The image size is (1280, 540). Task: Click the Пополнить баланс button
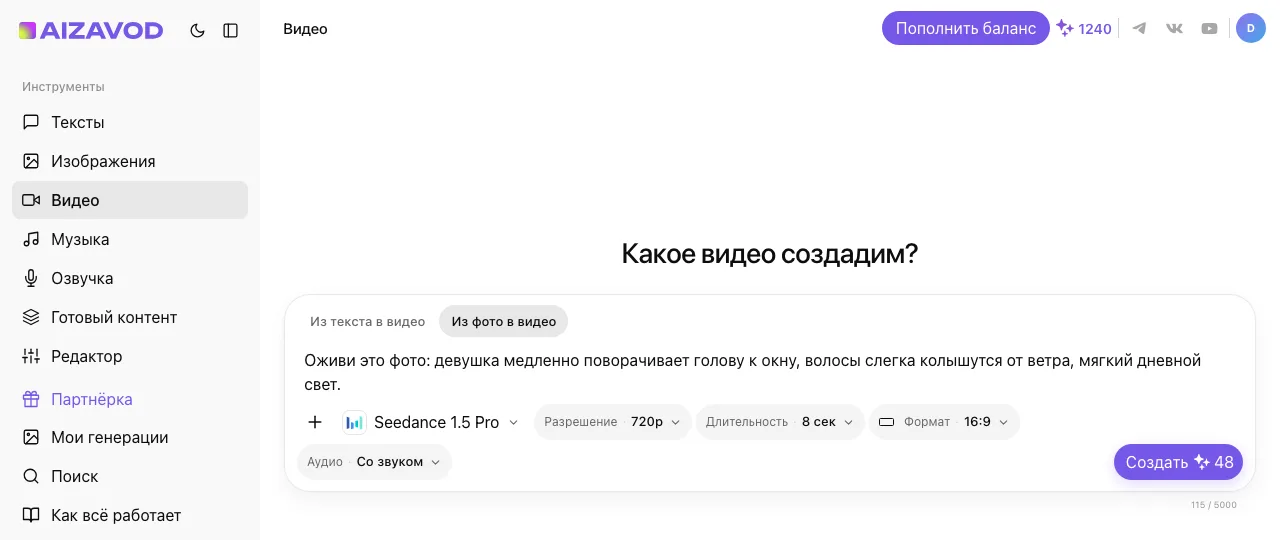(966, 28)
